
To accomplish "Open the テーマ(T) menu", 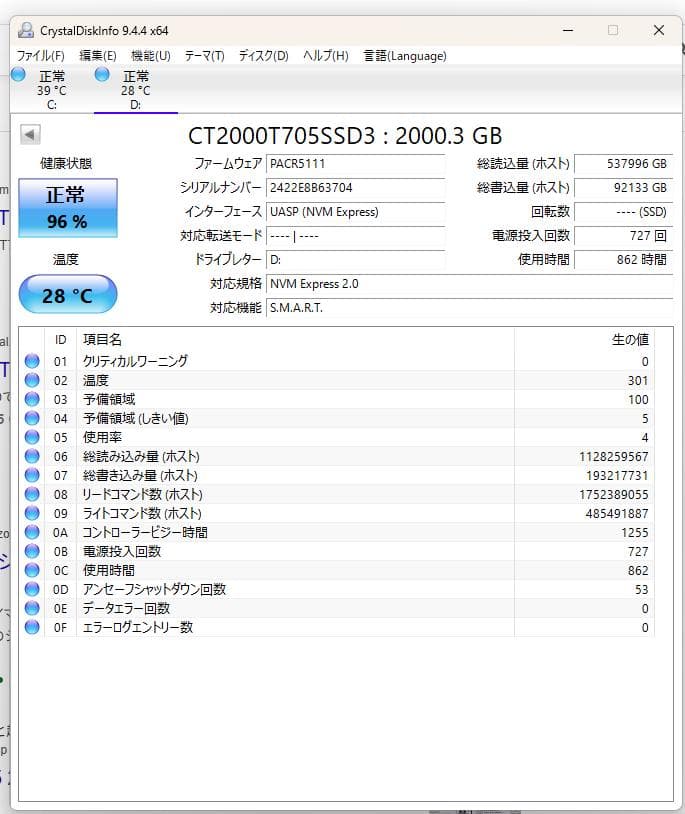I will (204, 56).
